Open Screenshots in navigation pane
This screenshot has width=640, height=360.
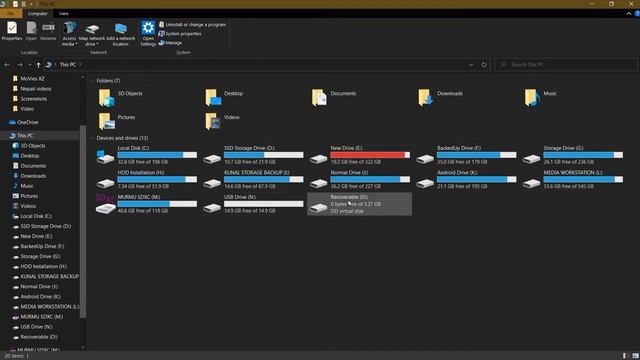point(33,99)
